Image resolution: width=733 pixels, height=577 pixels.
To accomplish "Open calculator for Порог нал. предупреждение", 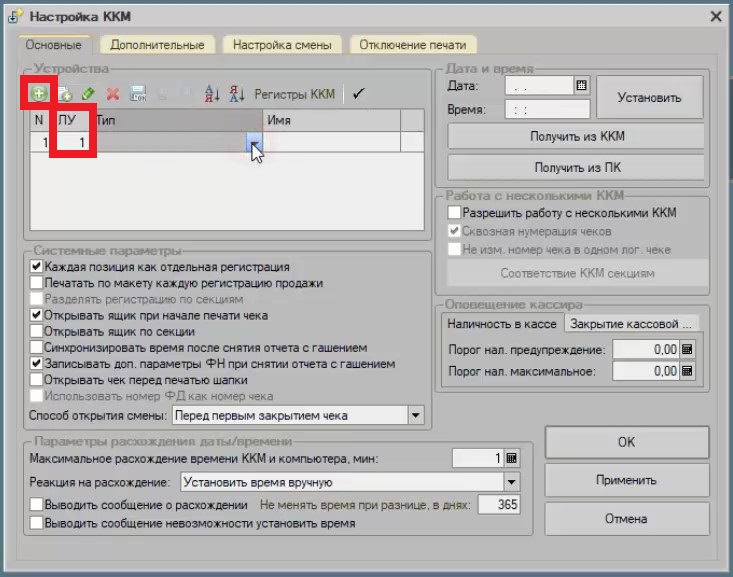I will [x=687, y=349].
